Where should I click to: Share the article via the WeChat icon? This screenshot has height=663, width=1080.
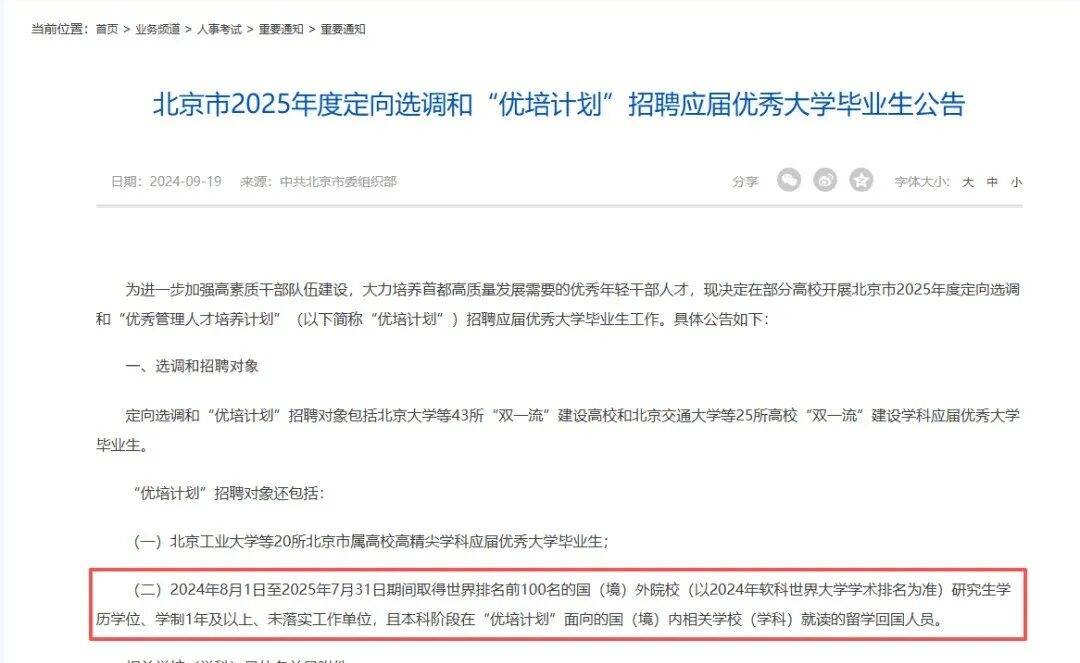789,180
